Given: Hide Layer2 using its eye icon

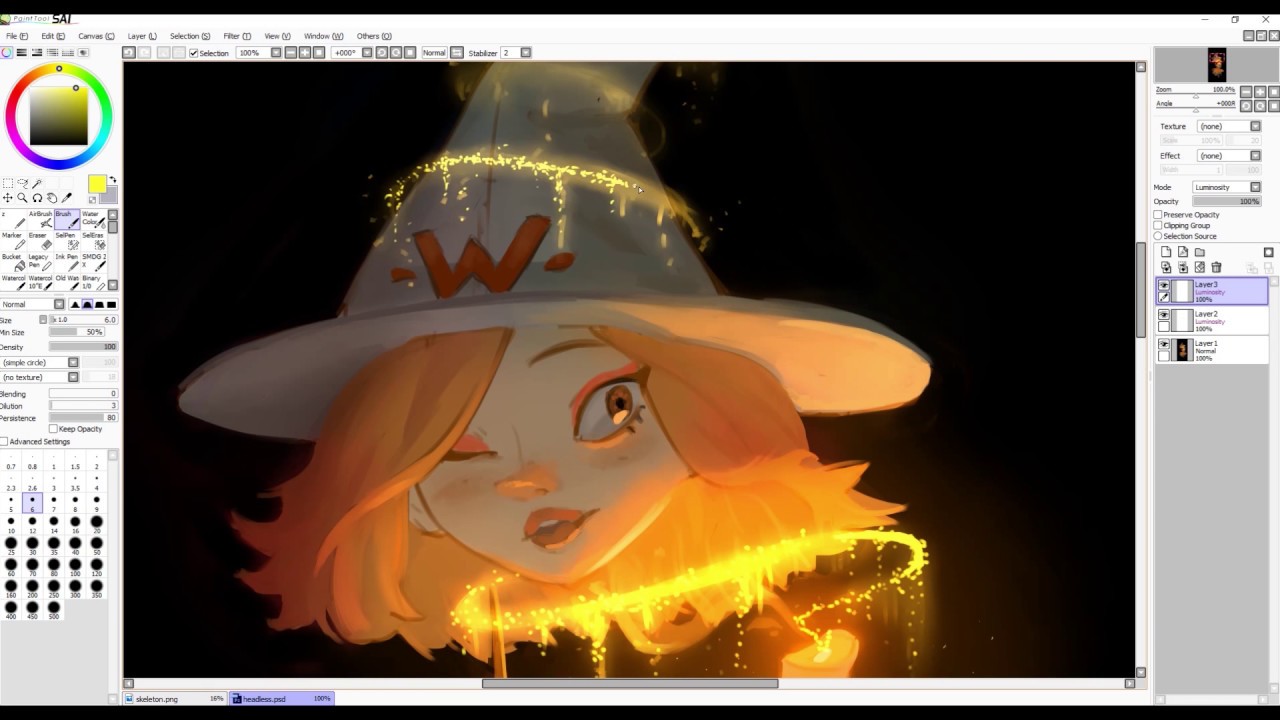Looking at the screenshot, I should click(x=1164, y=314).
